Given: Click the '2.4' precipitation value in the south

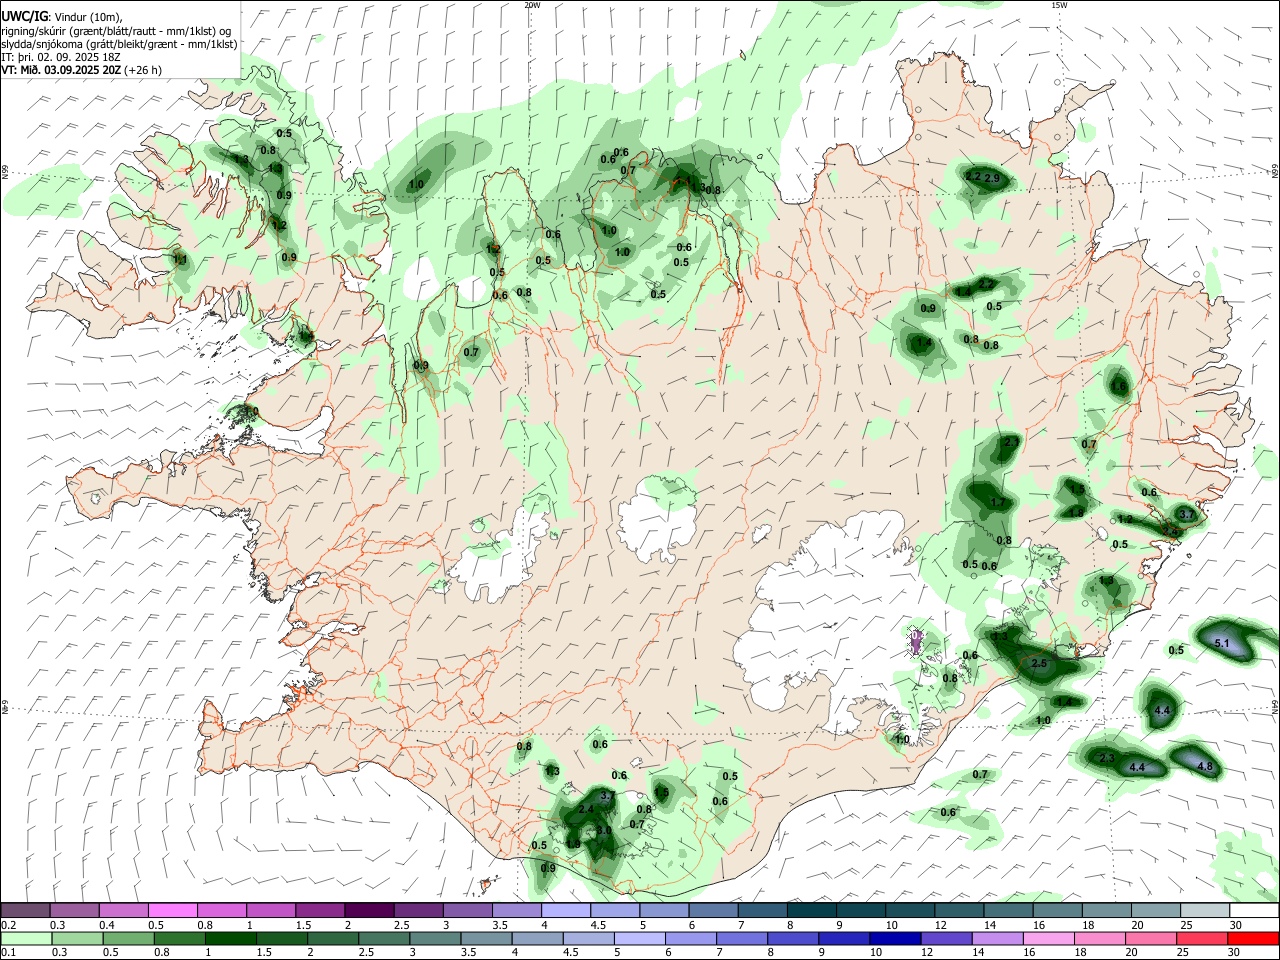Looking at the screenshot, I should (586, 809).
